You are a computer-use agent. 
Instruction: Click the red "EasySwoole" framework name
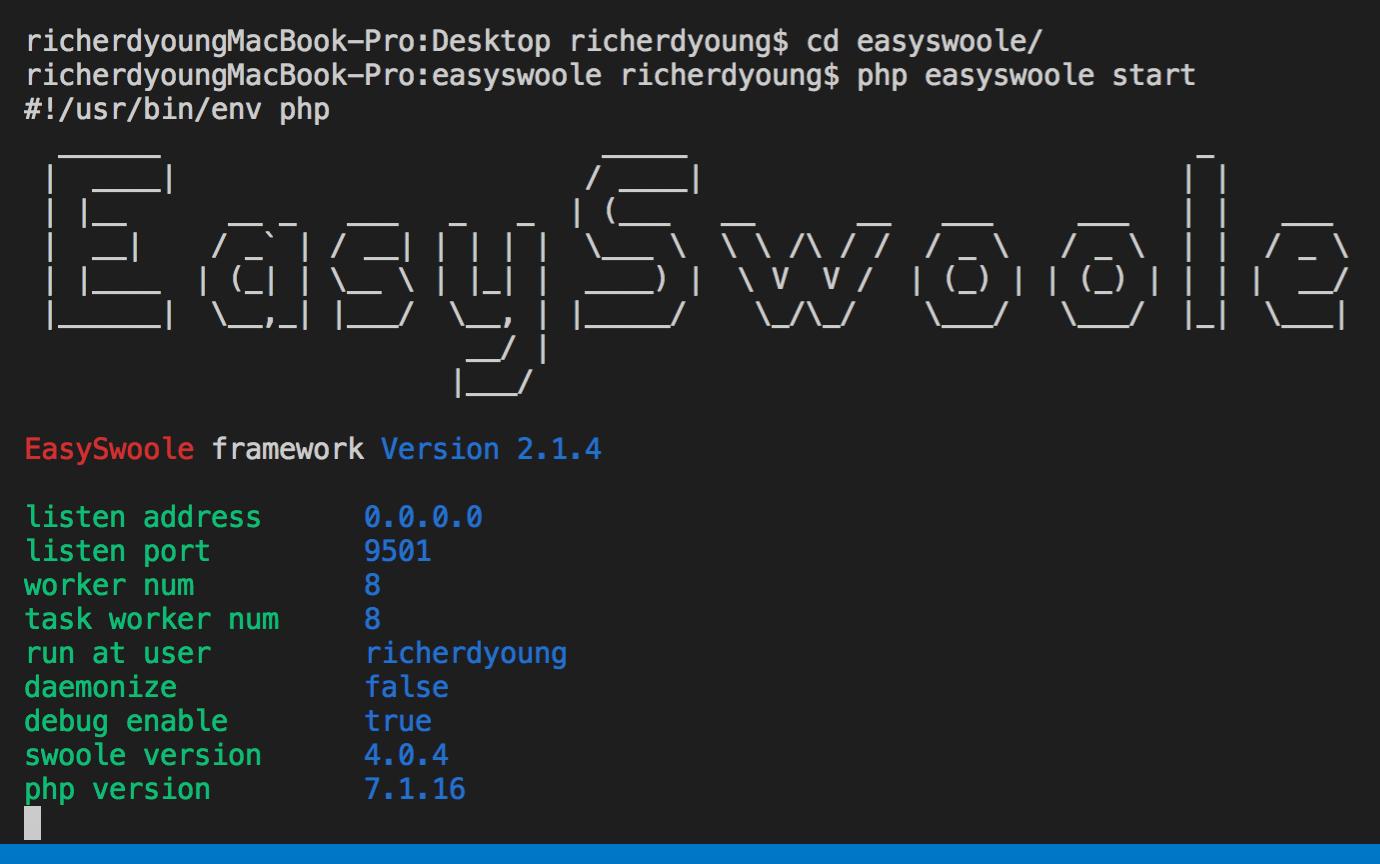109,449
